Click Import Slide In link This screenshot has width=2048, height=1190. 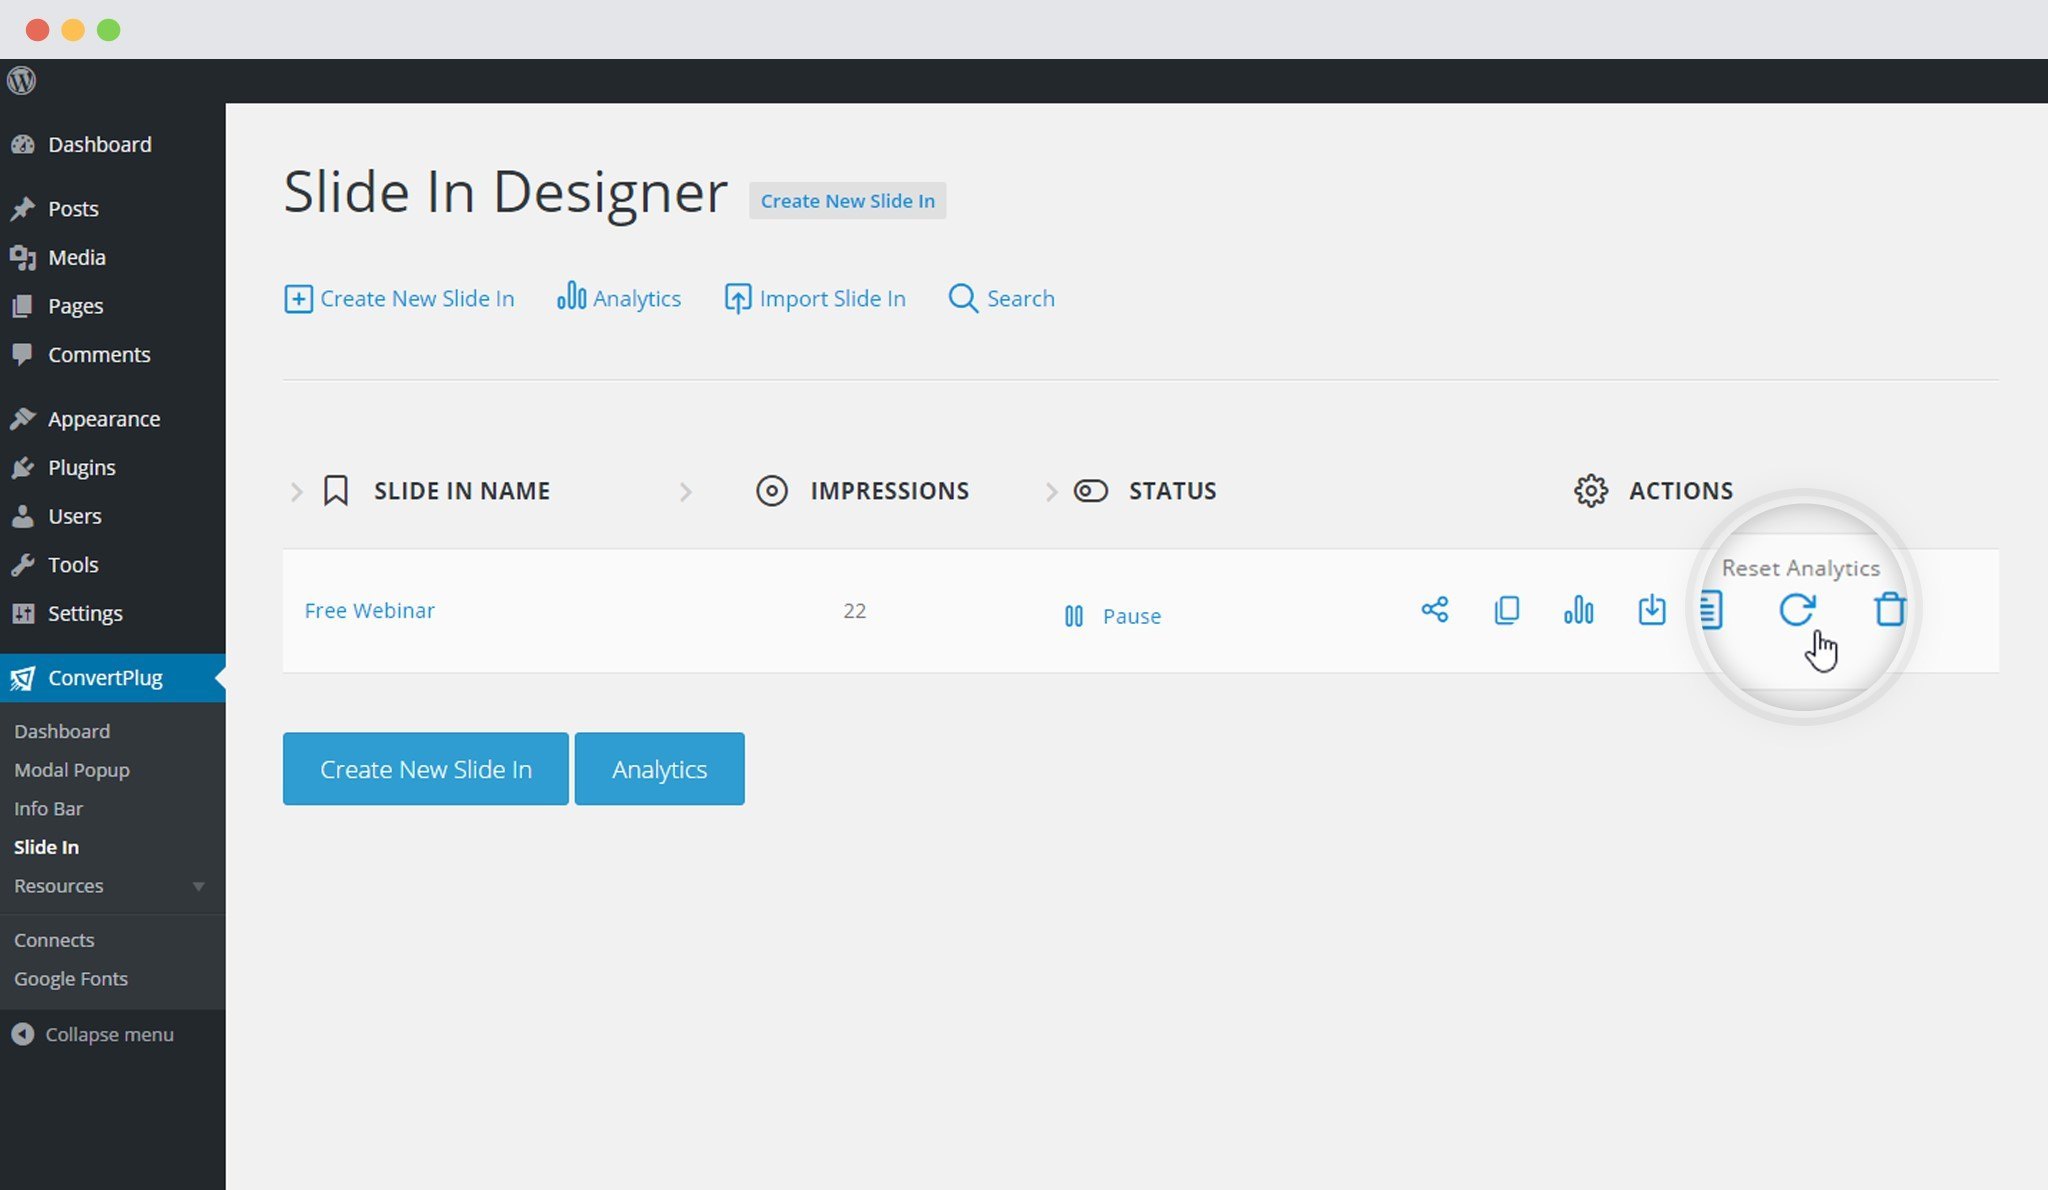click(815, 298)
